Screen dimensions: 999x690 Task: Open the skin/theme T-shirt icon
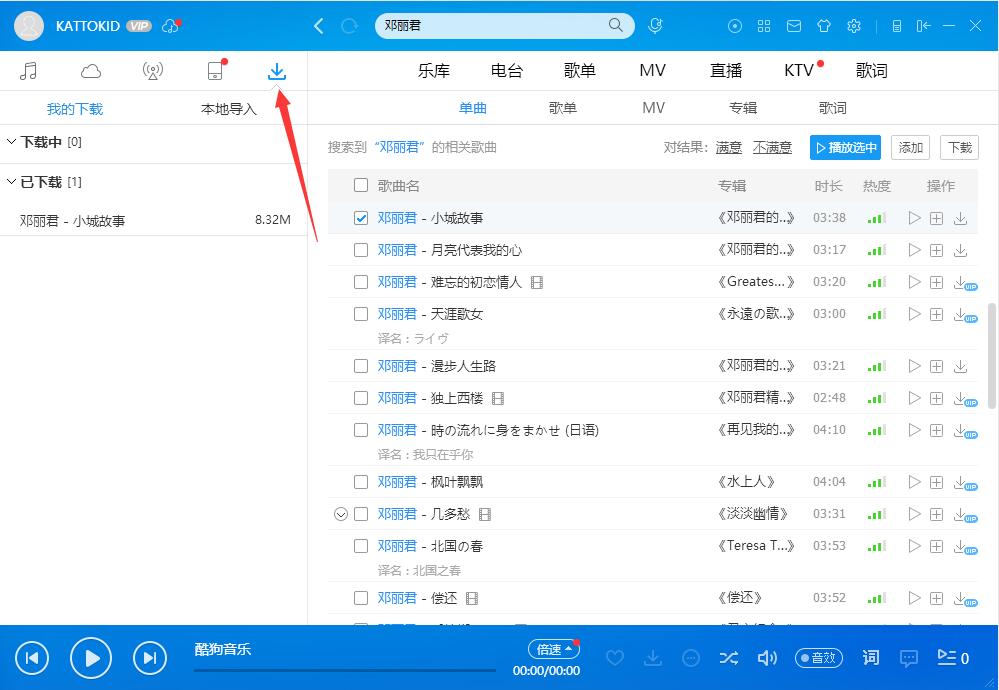coord(823,26)
